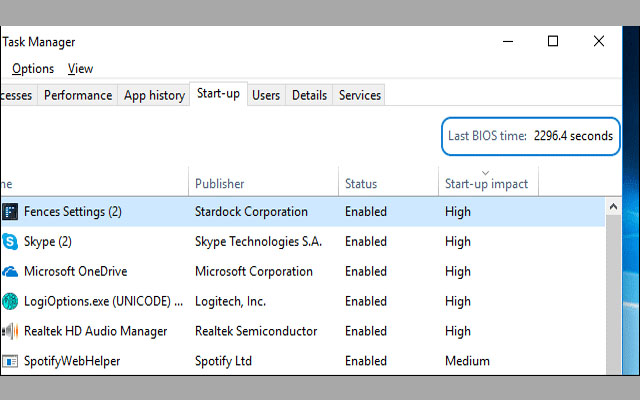Click the Microsoft OneDrive cloud icon
Image resolution: width=640 pixels, height=400 pixels.
[x=10, y=271]
